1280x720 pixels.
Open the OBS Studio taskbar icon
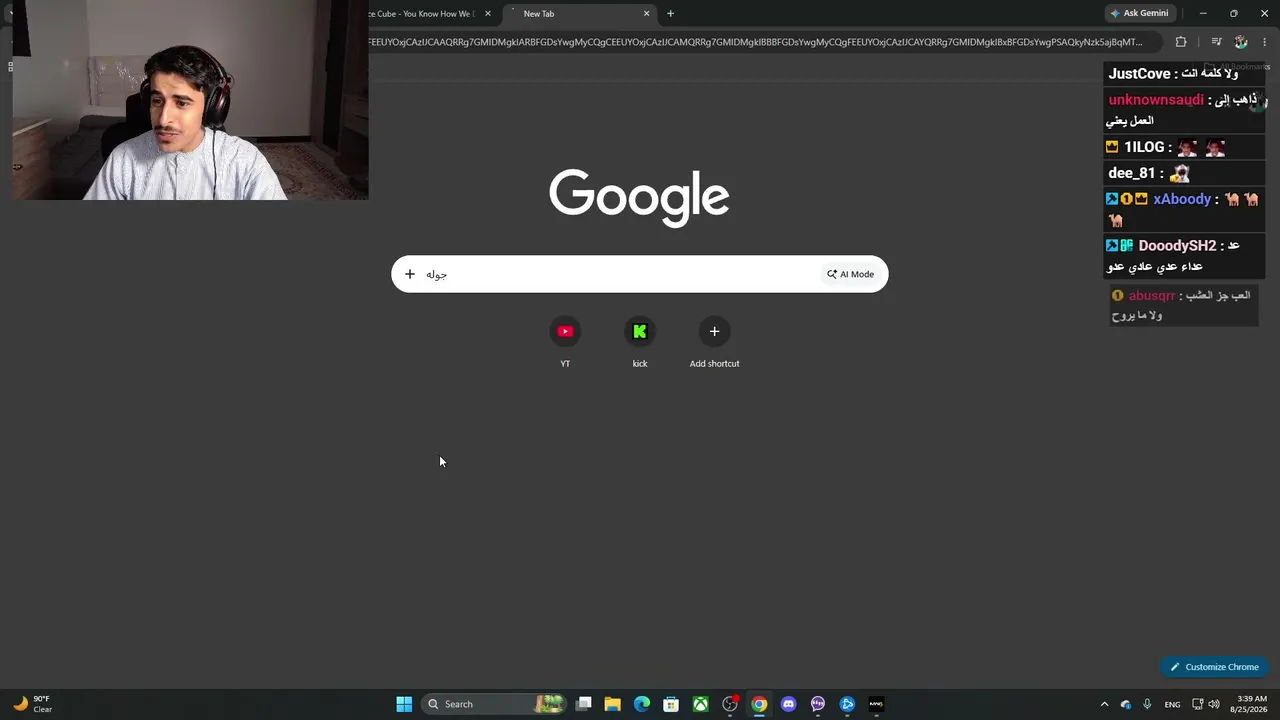(x=730, y=704)
